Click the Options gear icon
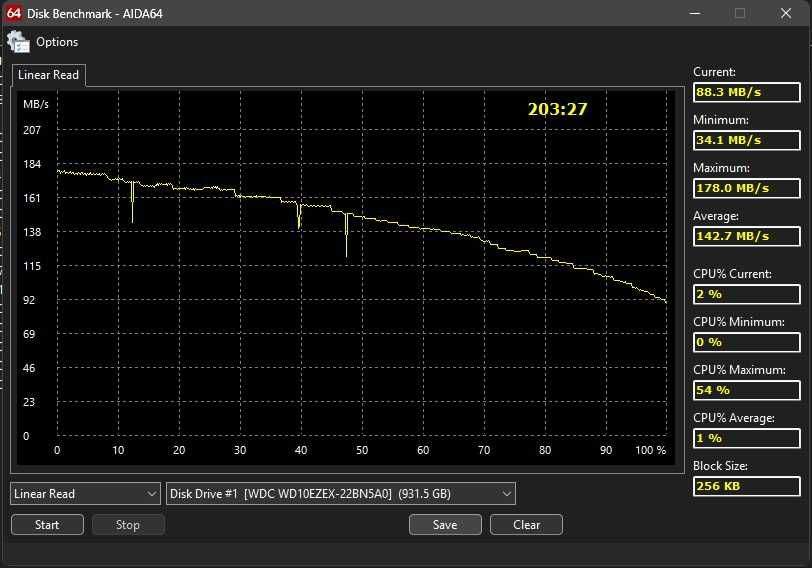This screenshot has width=812, height=568. [x=18, y=42]
